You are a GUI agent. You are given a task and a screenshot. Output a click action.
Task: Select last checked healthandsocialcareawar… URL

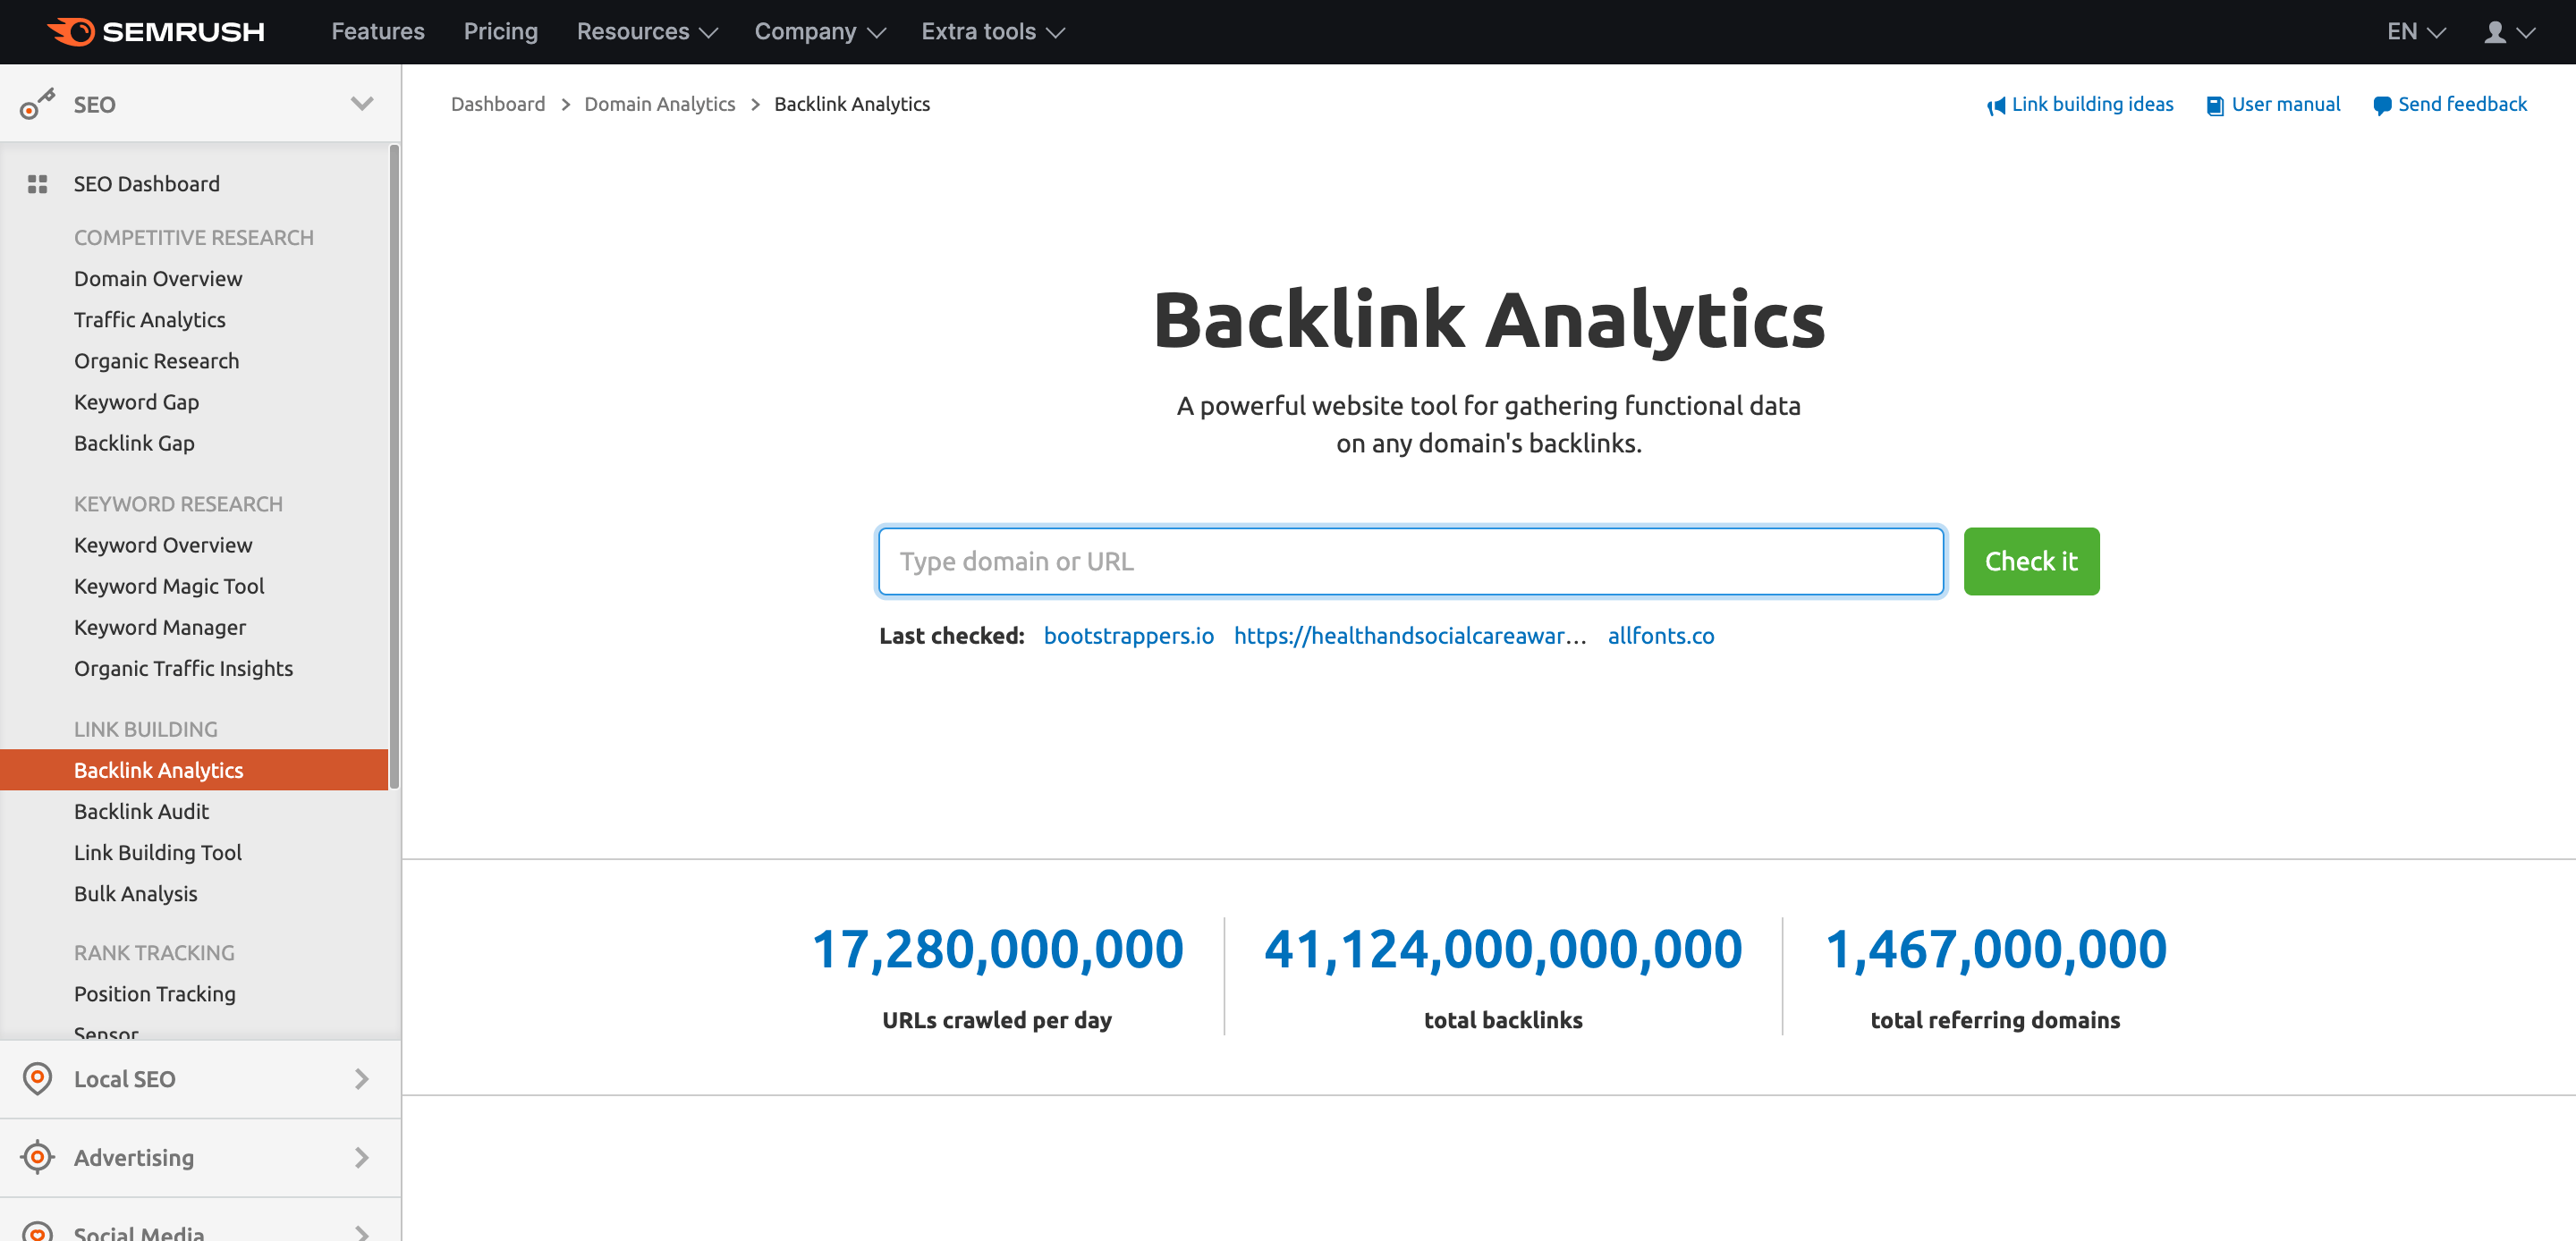pyautogui.click(x=1410, y=636)
